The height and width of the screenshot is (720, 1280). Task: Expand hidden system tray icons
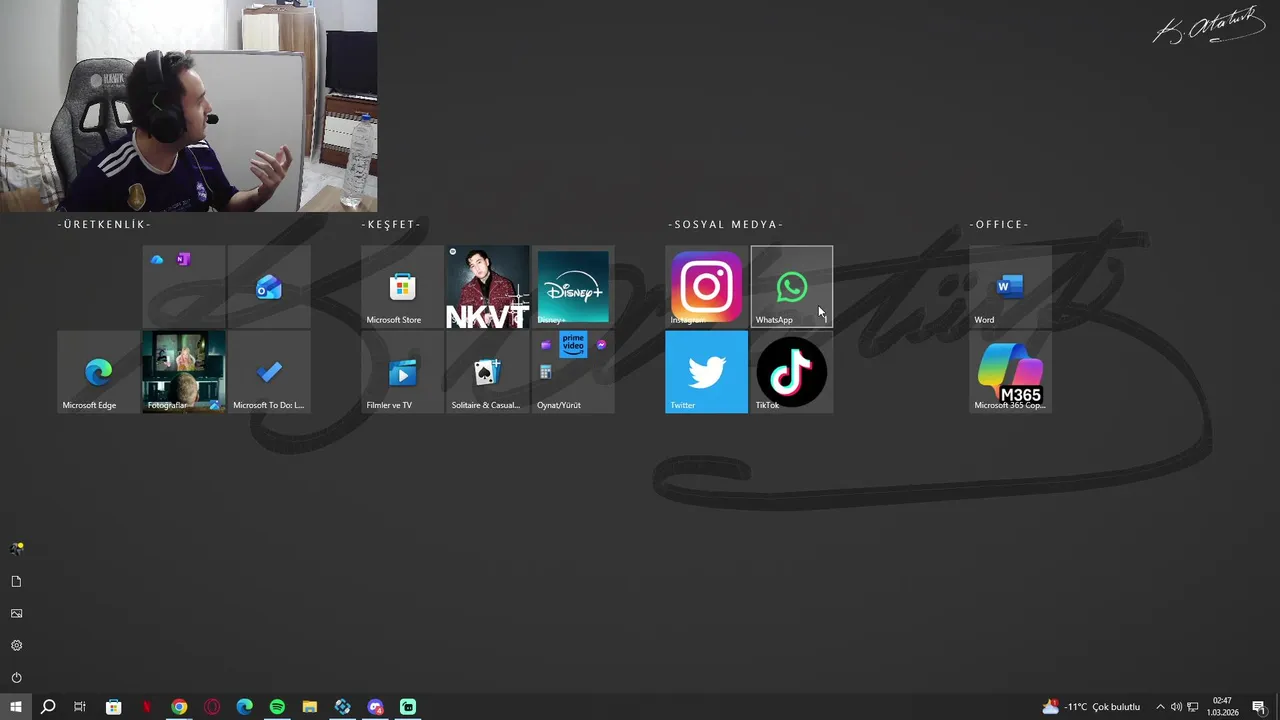click(x=1160, y=707)
